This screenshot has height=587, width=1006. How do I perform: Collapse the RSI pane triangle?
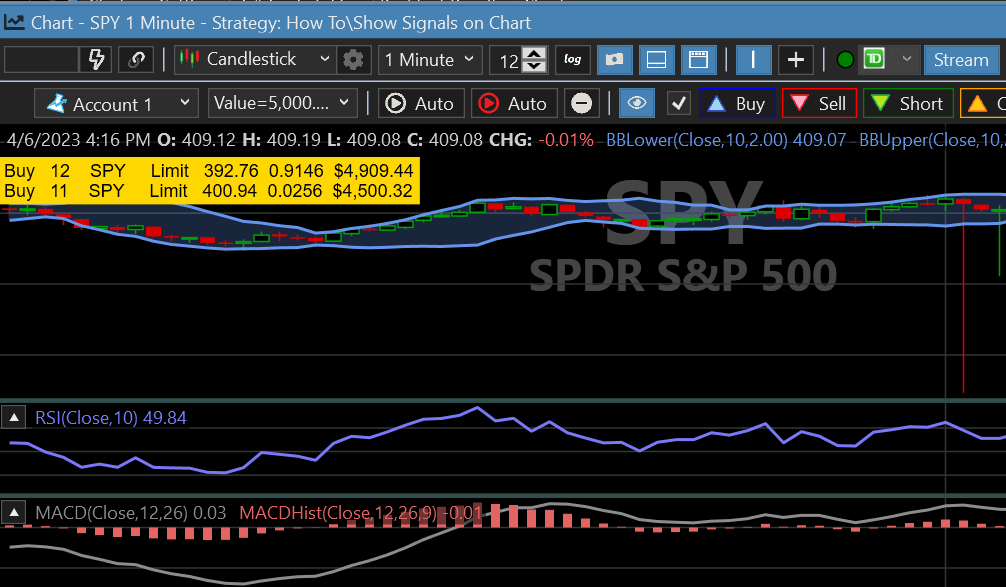[x=13, y=418]
